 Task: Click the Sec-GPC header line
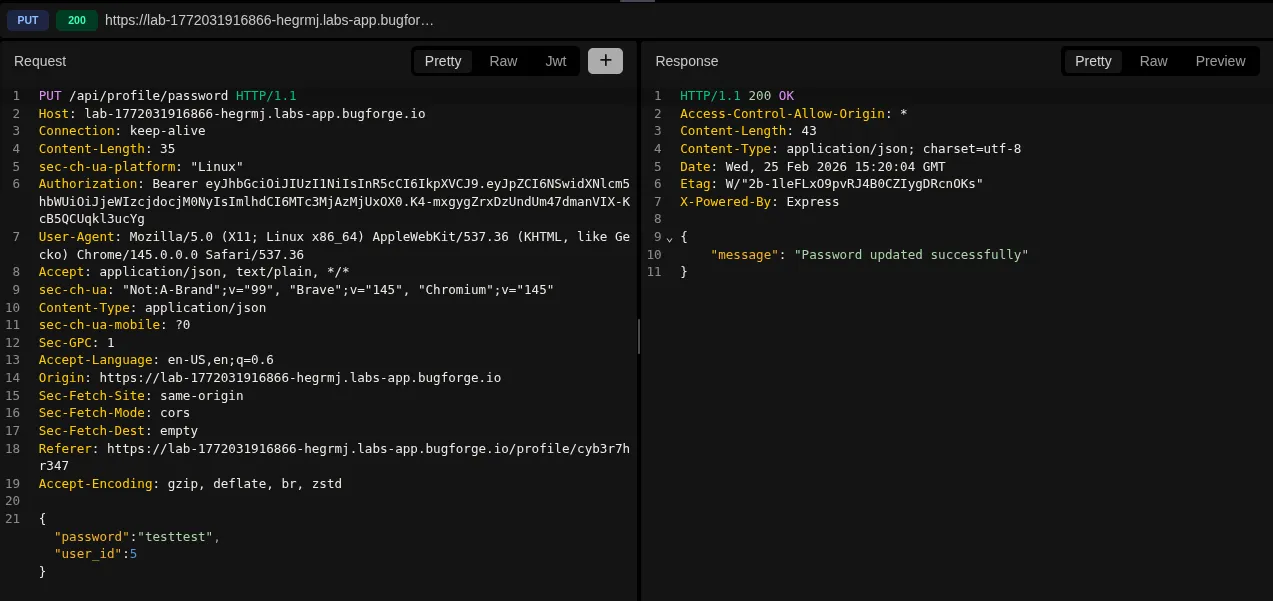77,343
